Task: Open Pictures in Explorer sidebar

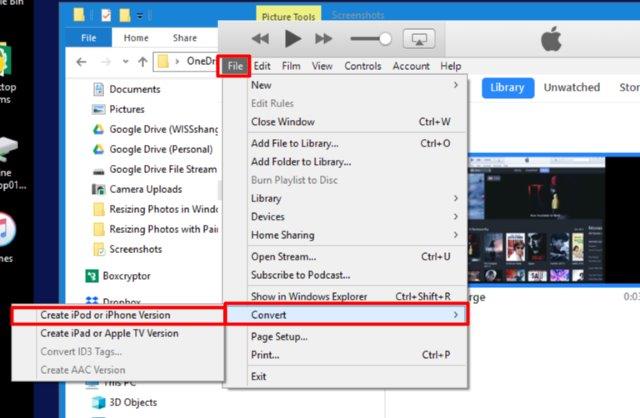Action: click(118, 109)
